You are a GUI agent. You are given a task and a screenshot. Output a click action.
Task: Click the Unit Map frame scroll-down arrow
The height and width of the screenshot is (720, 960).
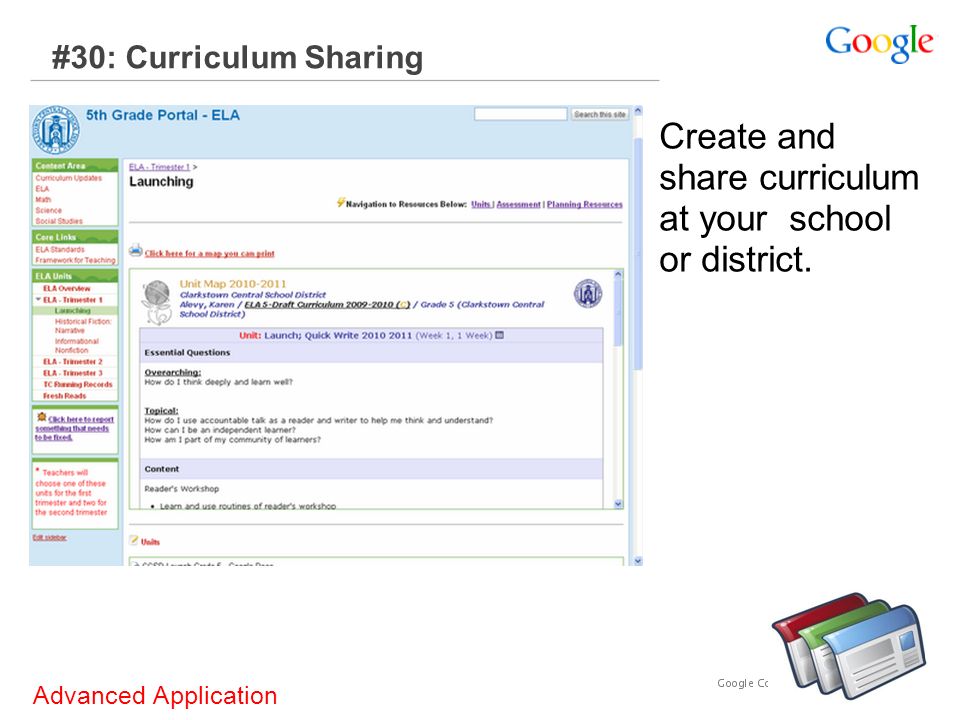coord(618,504)
